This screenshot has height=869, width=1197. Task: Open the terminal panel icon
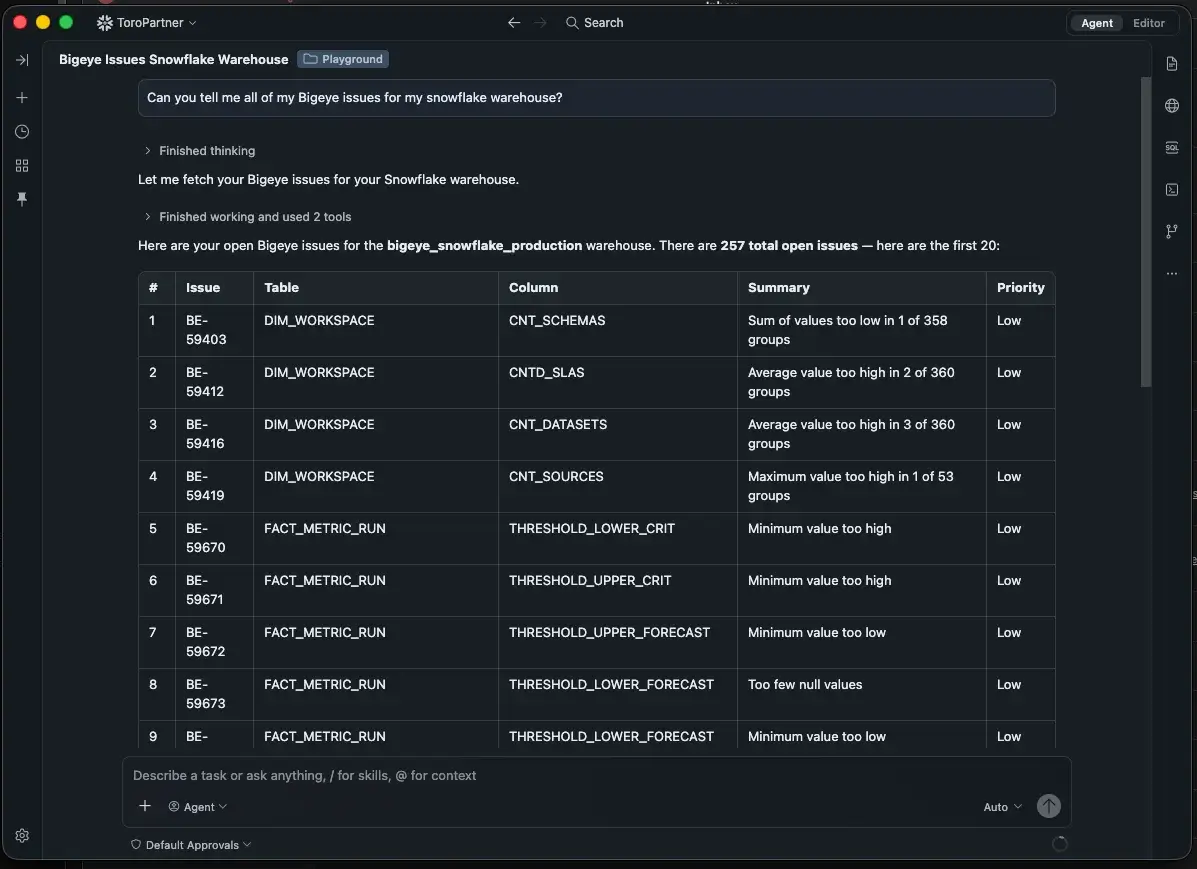click(x=1172, y=189)
